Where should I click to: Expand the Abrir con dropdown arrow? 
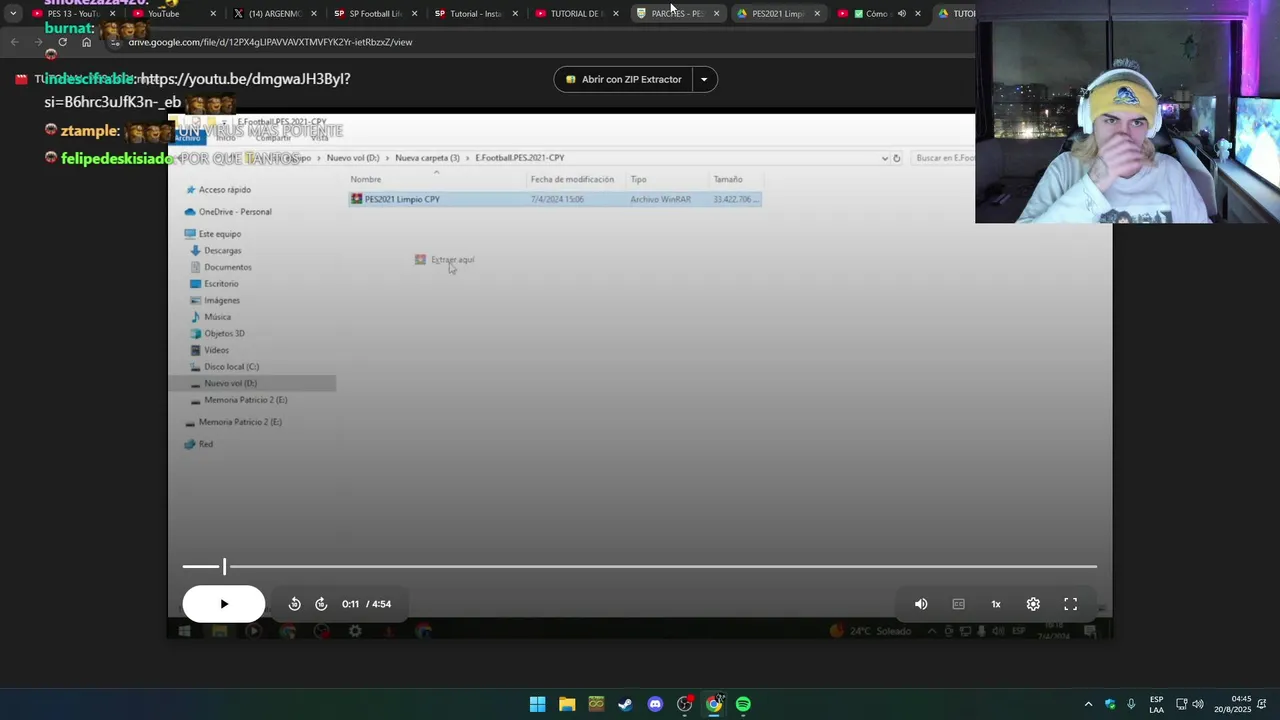point(704,79)
